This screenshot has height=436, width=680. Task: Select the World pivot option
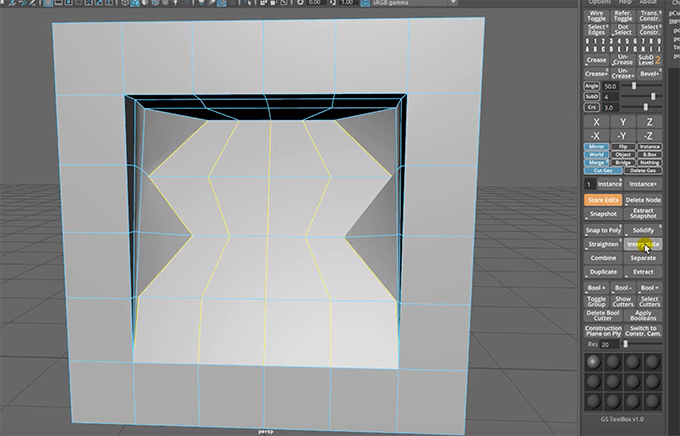click(596, 154)
